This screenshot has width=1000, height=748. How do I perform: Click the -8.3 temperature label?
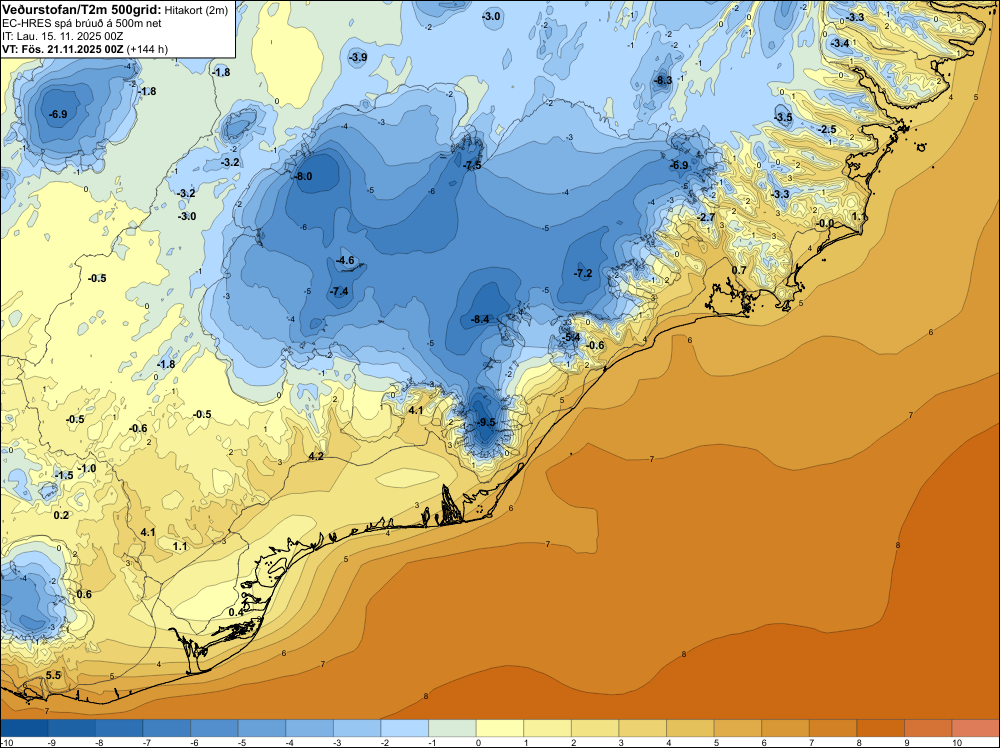coord(663,80)
